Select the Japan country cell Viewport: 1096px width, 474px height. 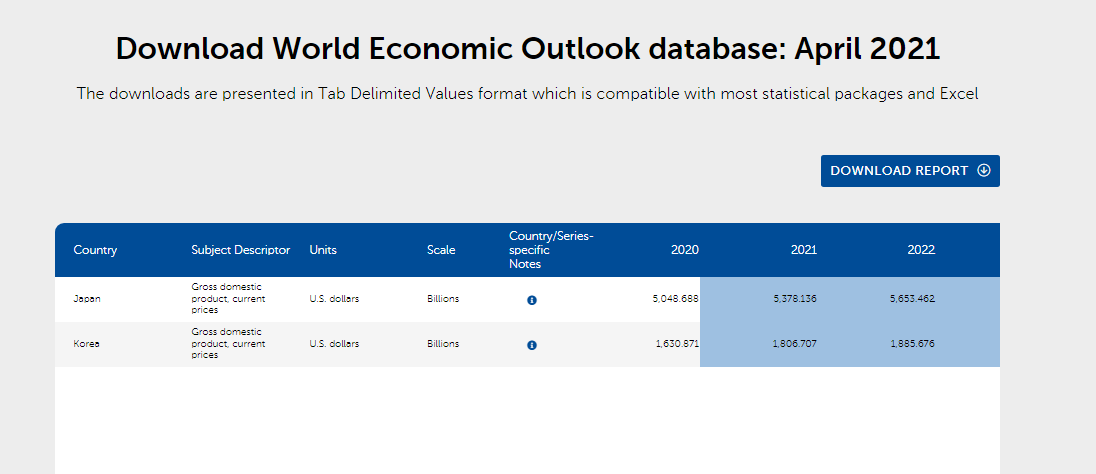tap(87, 299)
